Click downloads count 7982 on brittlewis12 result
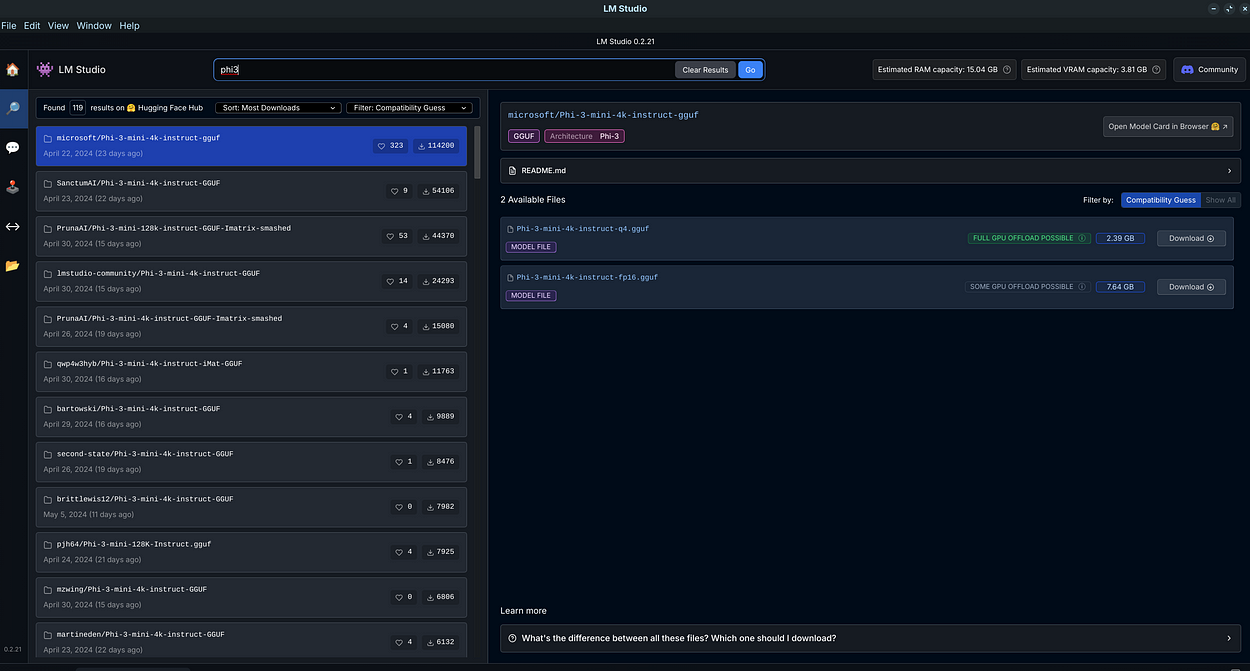The image size is (1250, 671). click(440, 507)
